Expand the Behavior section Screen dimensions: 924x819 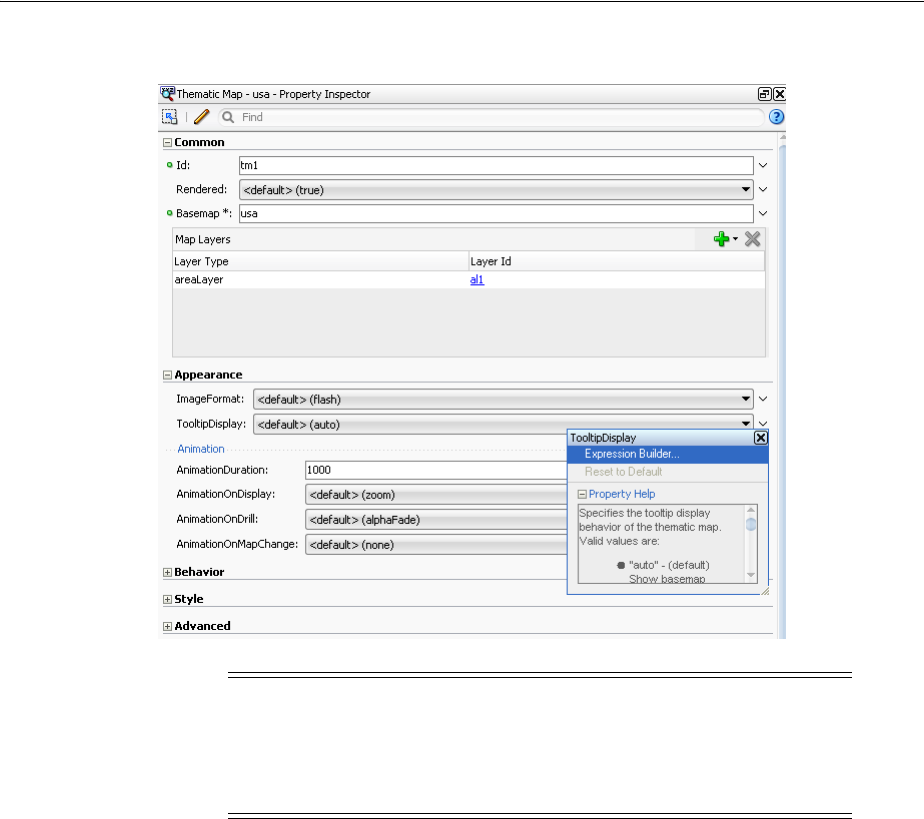click(167, 572)
